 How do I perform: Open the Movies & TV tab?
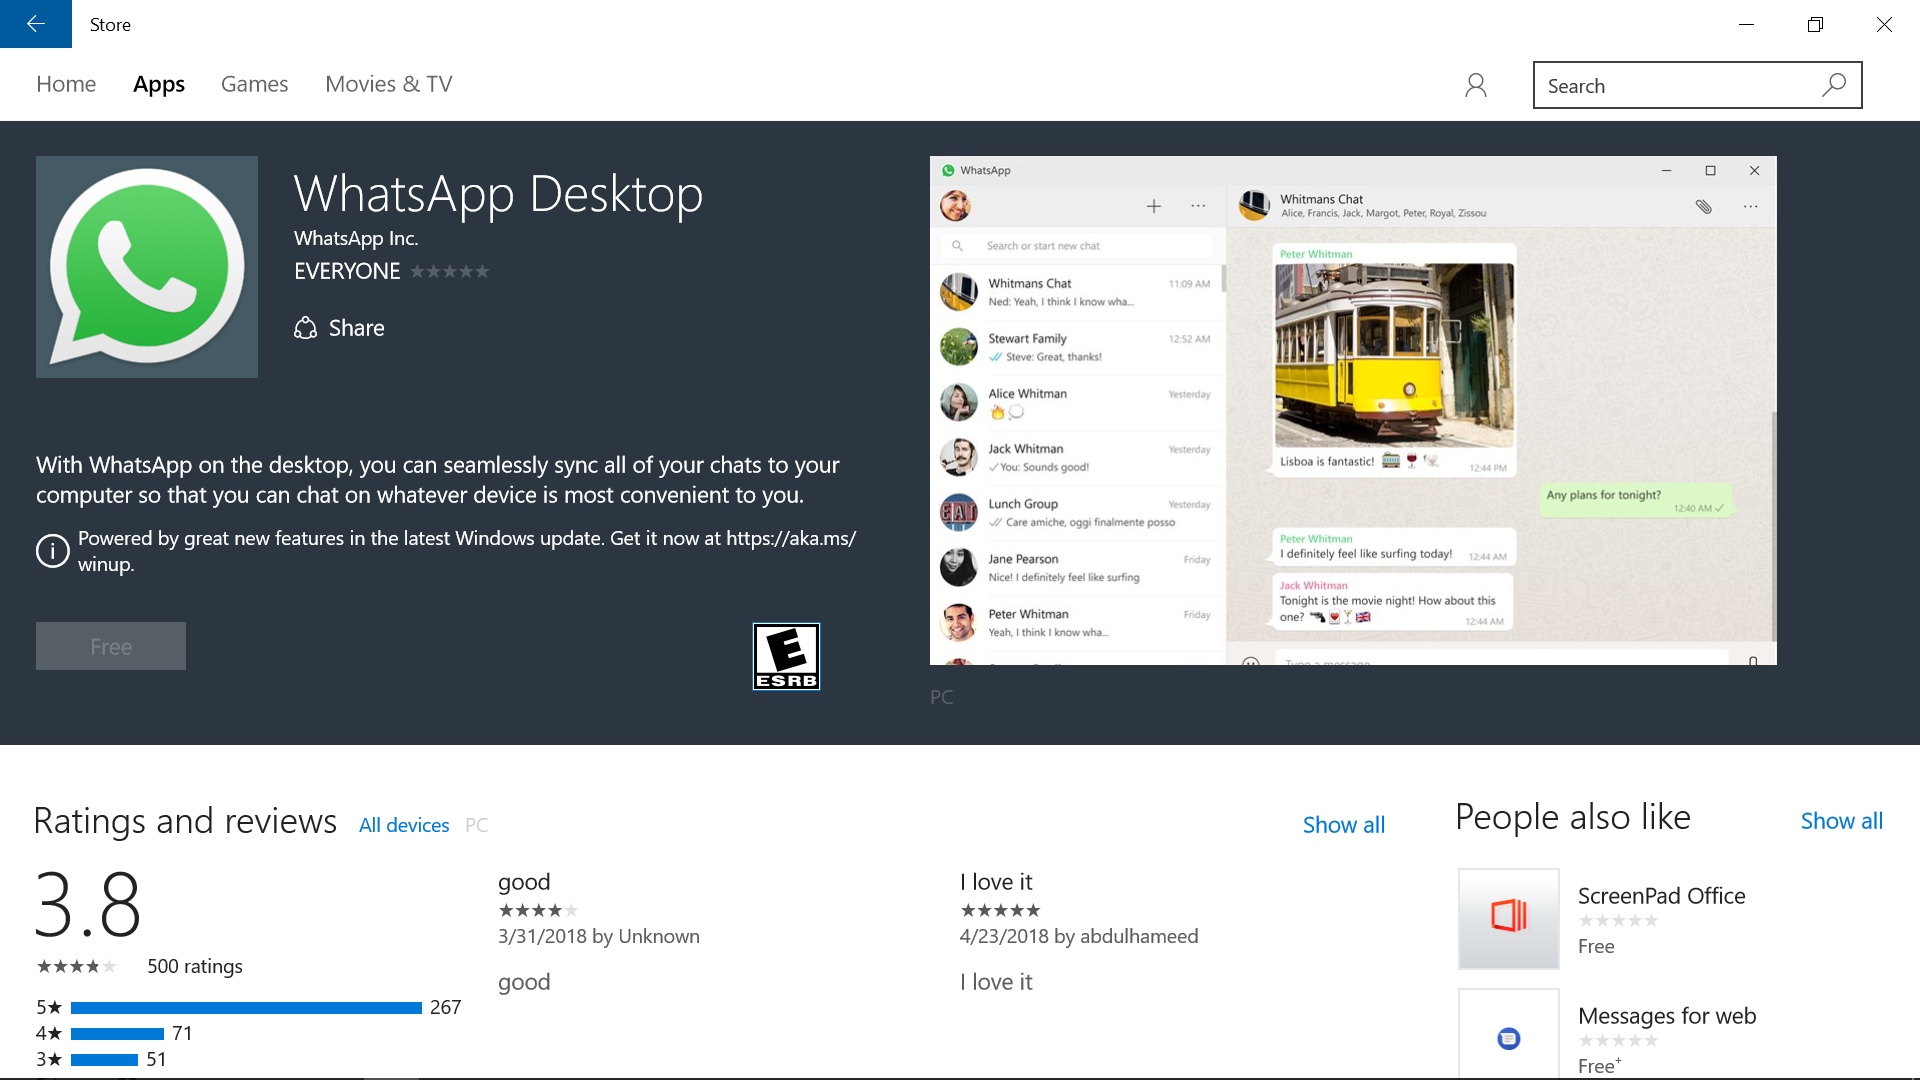click(389, 84)
